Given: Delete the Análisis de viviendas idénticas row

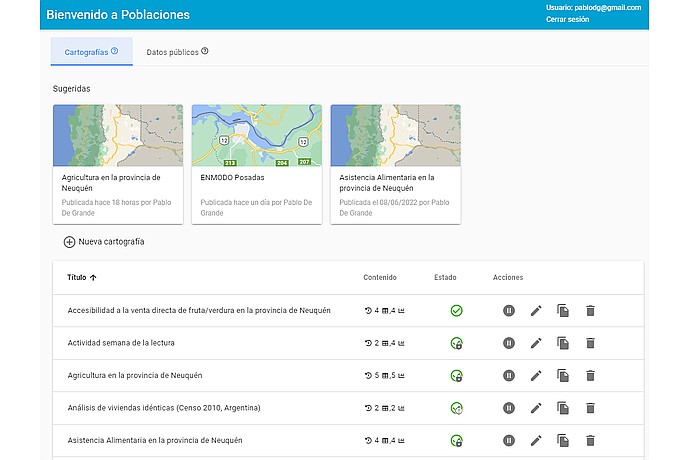Looking at the screenshot, I should [591, 408].
